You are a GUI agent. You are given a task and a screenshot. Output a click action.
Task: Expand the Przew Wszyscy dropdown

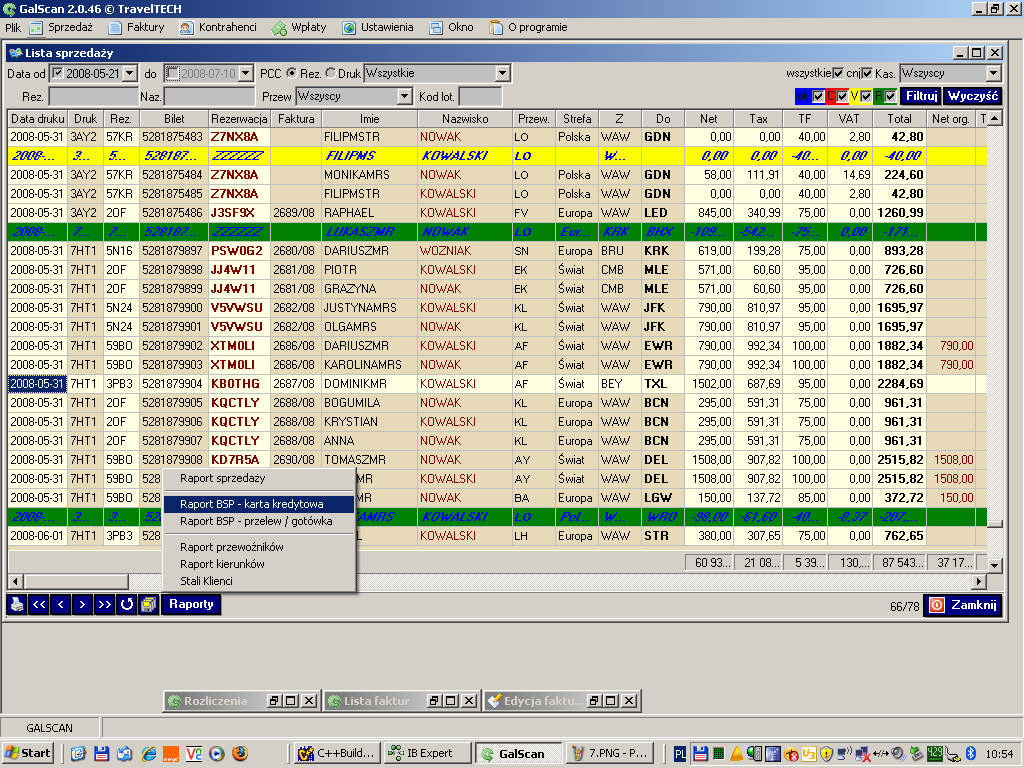point(404,97)
